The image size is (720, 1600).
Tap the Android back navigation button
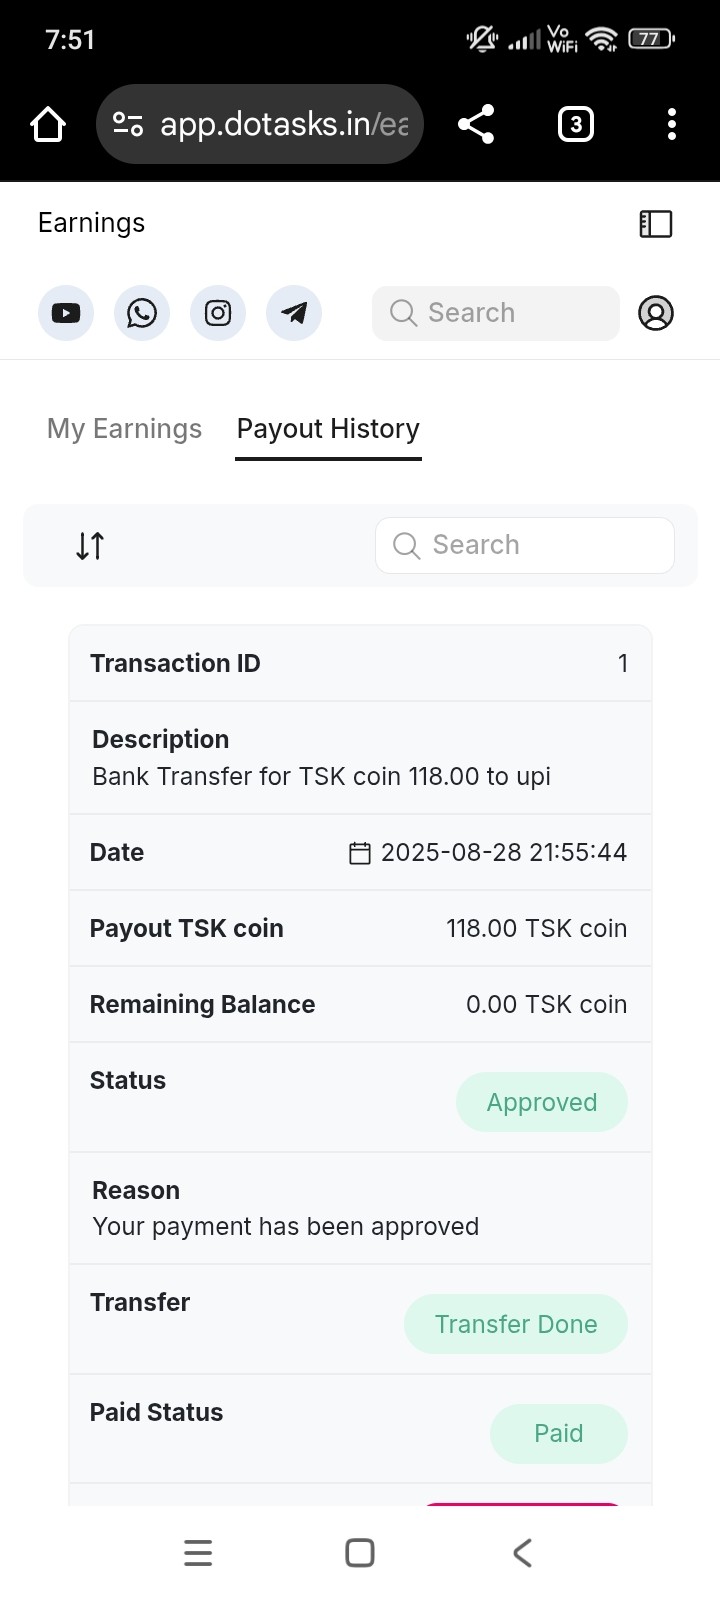click(522, 1552)
